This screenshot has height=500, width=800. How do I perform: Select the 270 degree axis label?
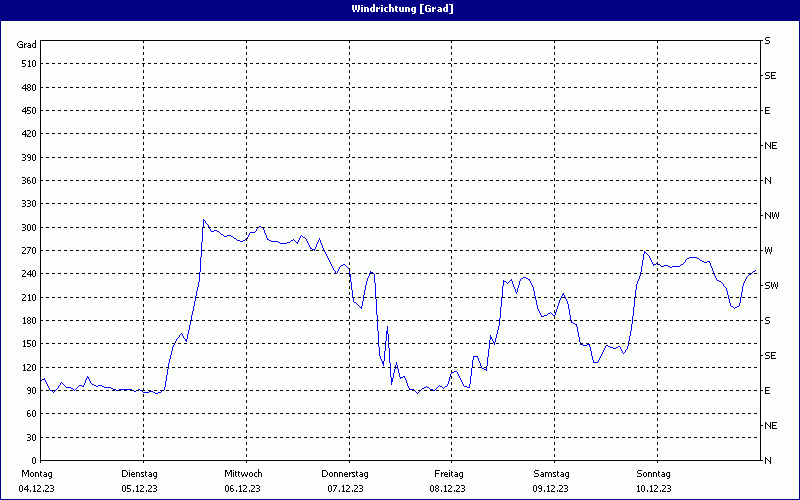[x=27, y=251]
